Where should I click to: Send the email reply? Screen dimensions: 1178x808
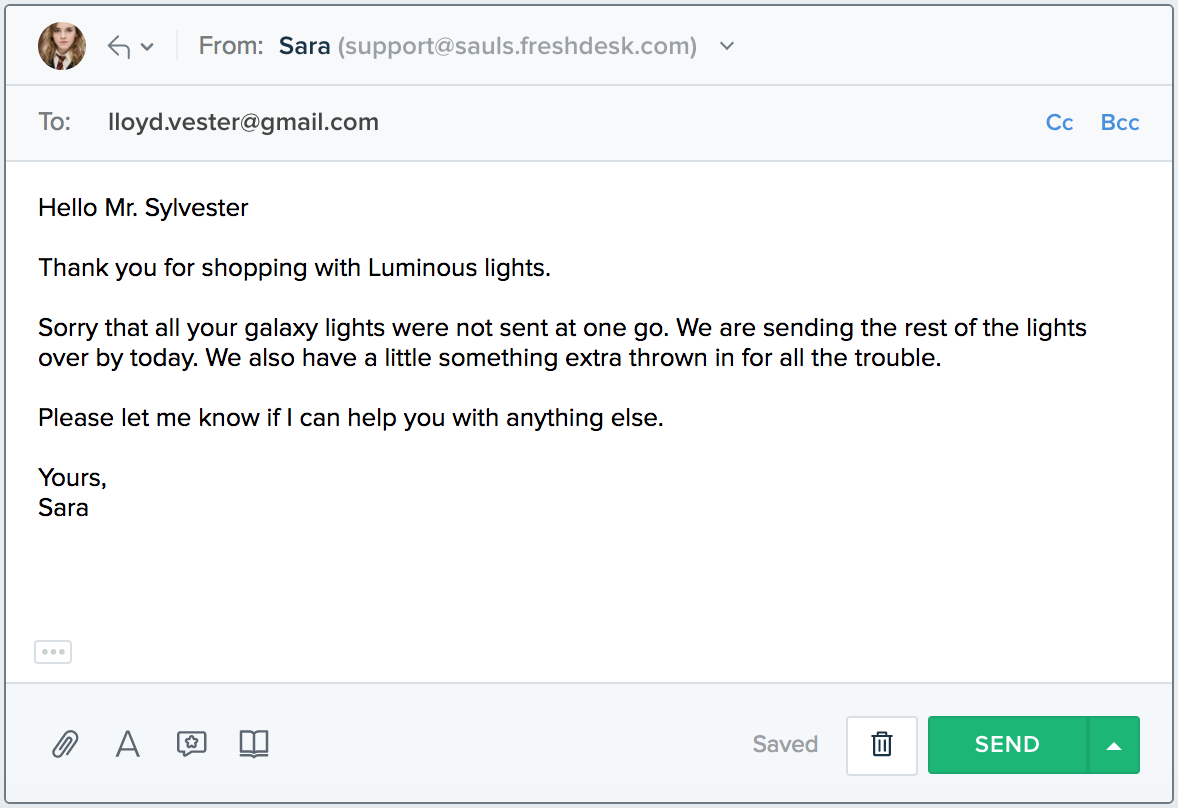(1007, 745)
